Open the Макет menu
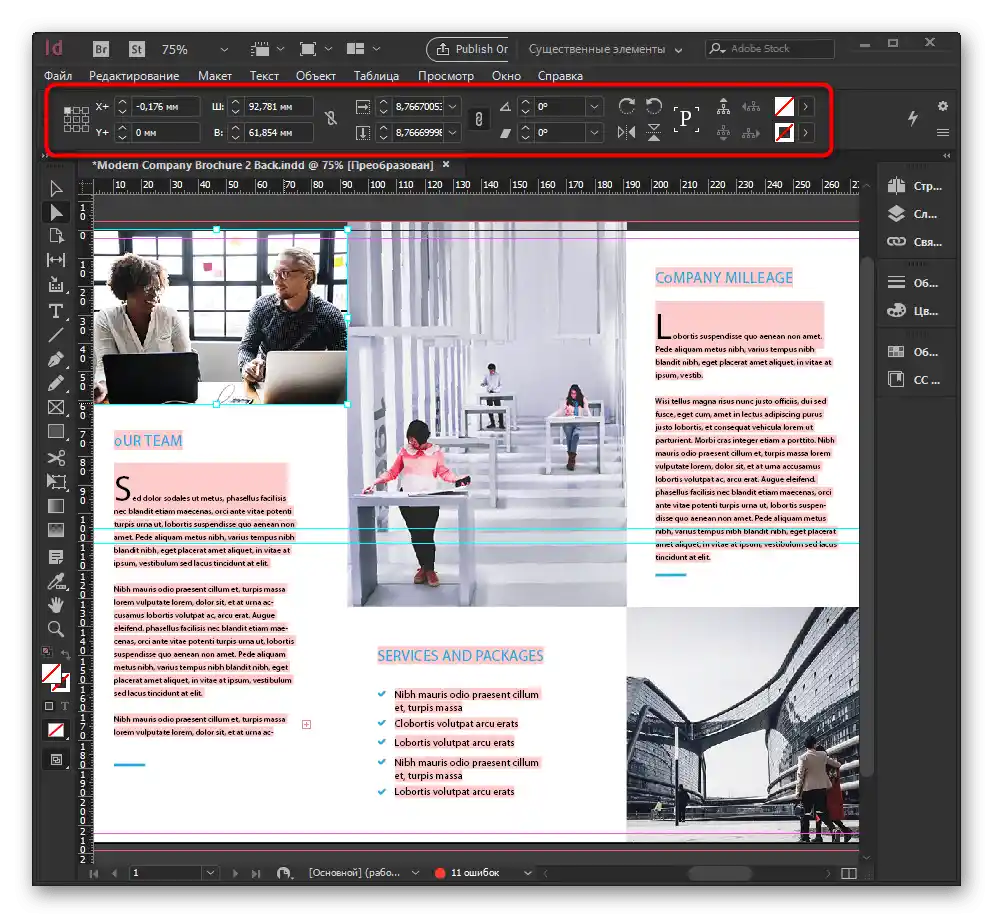Image resolution: width=993 pixels, height=918 pixels. 214,76
